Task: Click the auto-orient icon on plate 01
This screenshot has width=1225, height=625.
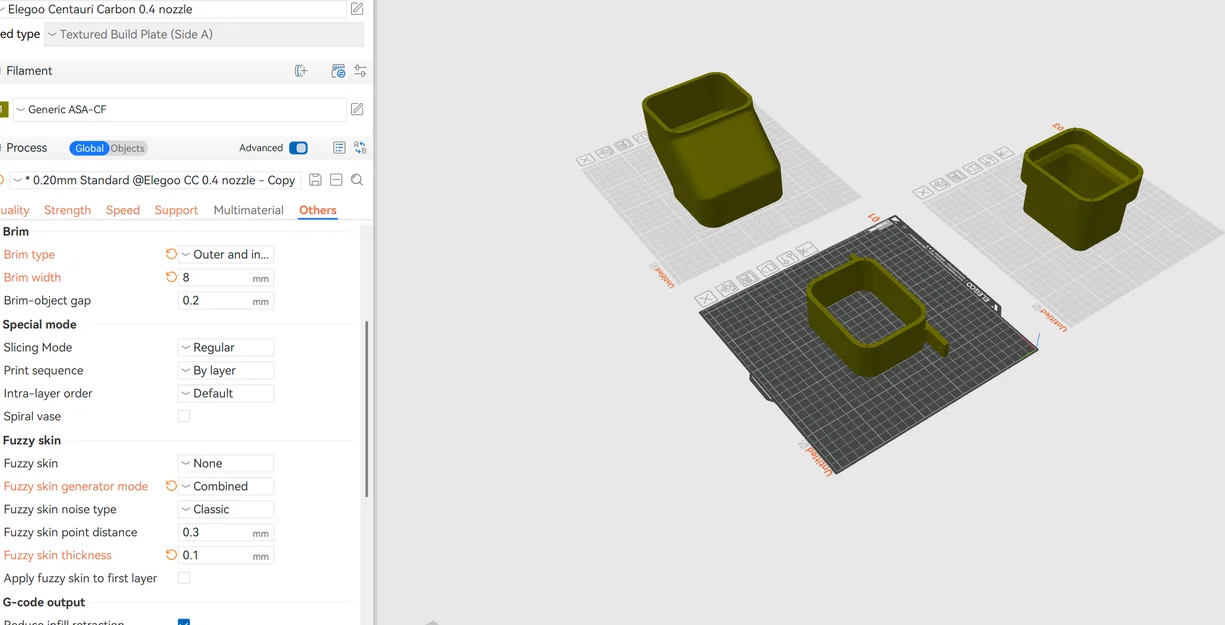Action: click(x=727, y=289)
